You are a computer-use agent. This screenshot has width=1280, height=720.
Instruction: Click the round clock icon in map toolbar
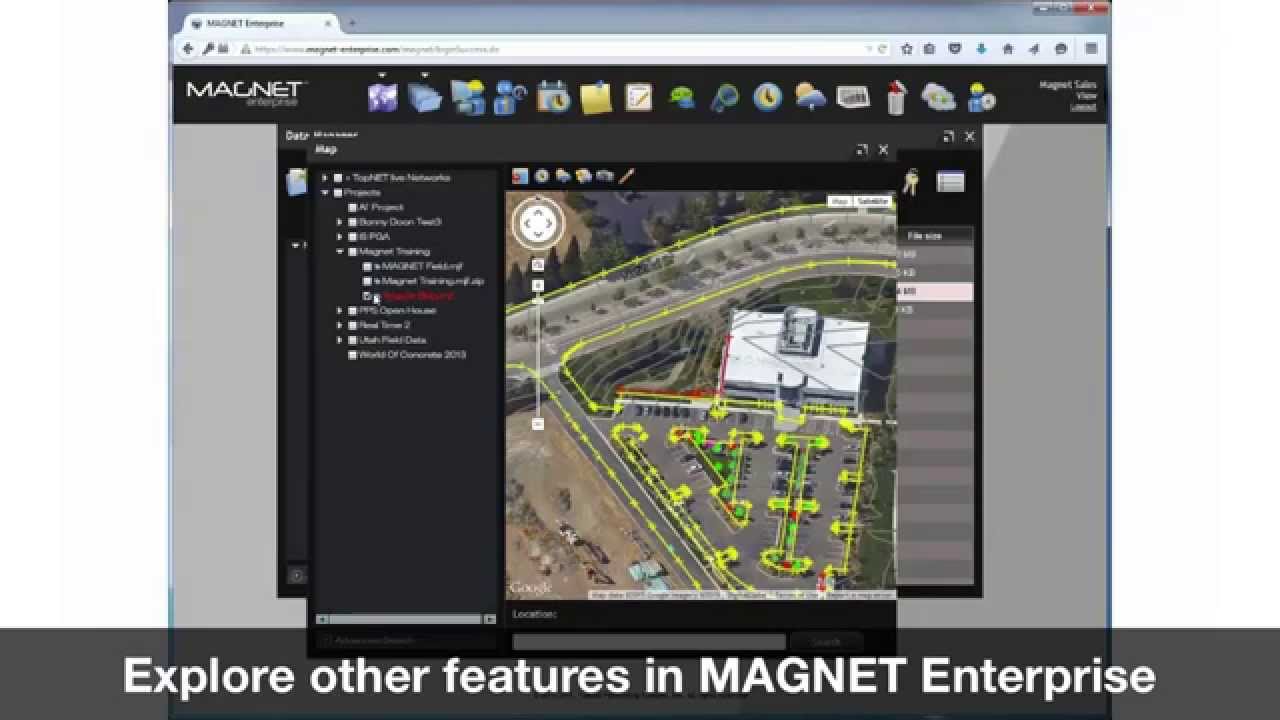[x=541, y=176]
